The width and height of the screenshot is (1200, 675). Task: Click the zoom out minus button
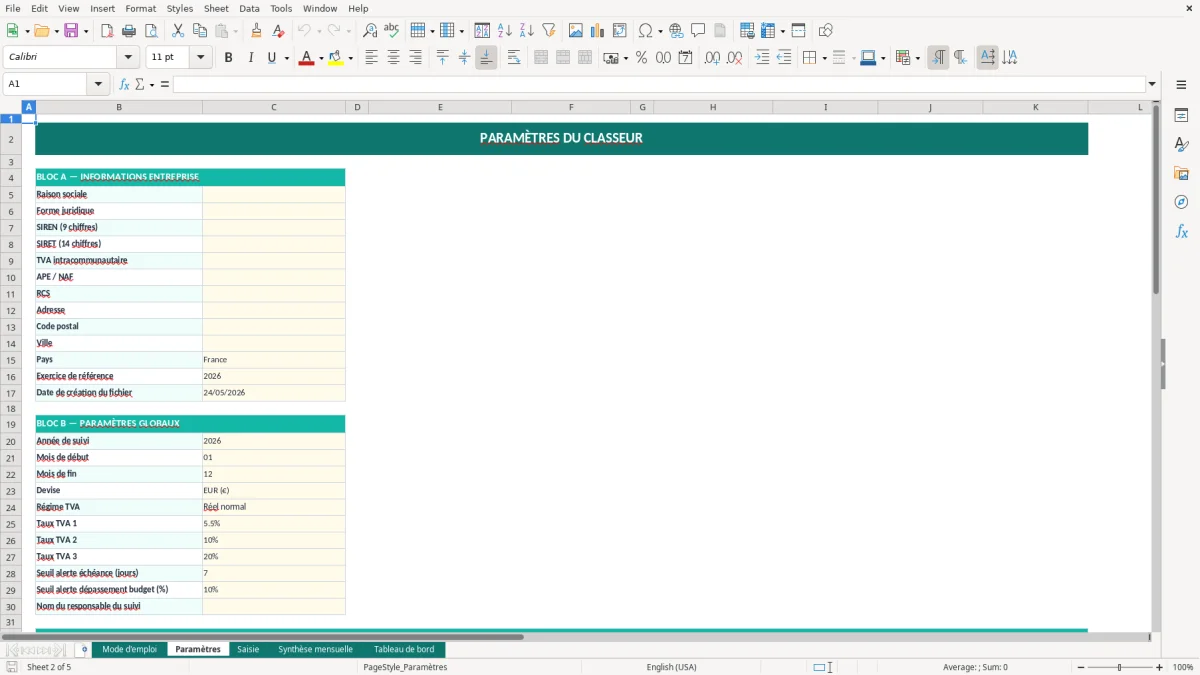pyautogui.click(x=1079, y=667)
